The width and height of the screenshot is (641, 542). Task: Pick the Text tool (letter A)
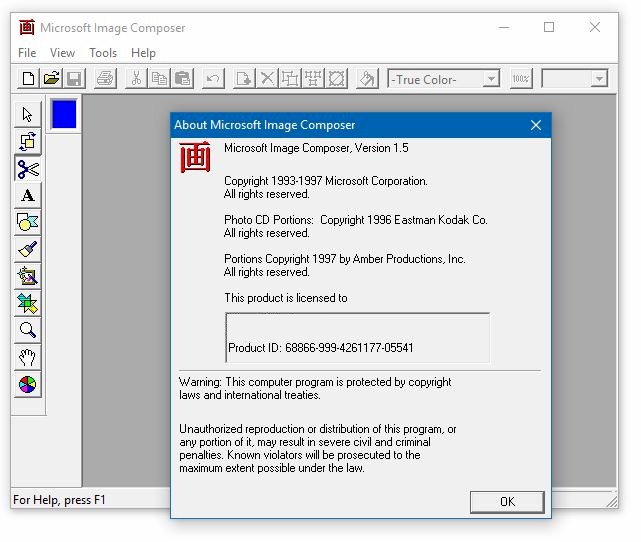click(27, 196)
